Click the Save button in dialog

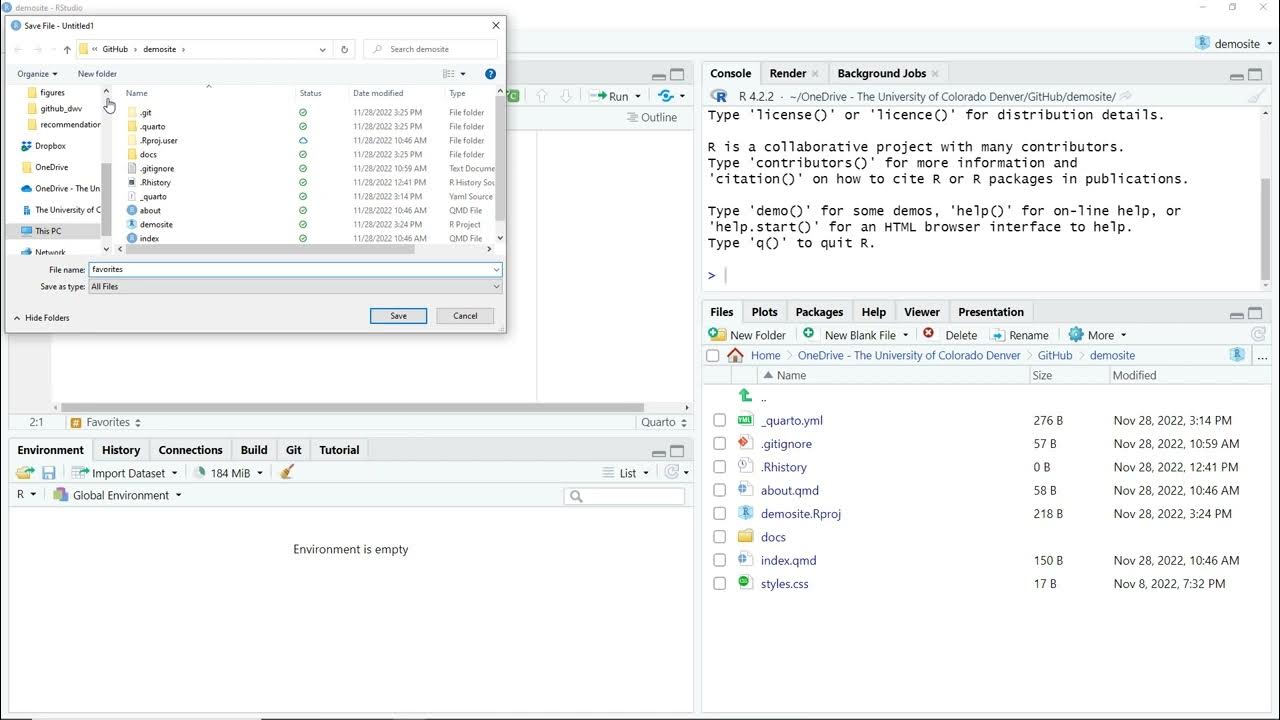click(x=398, y=316)
